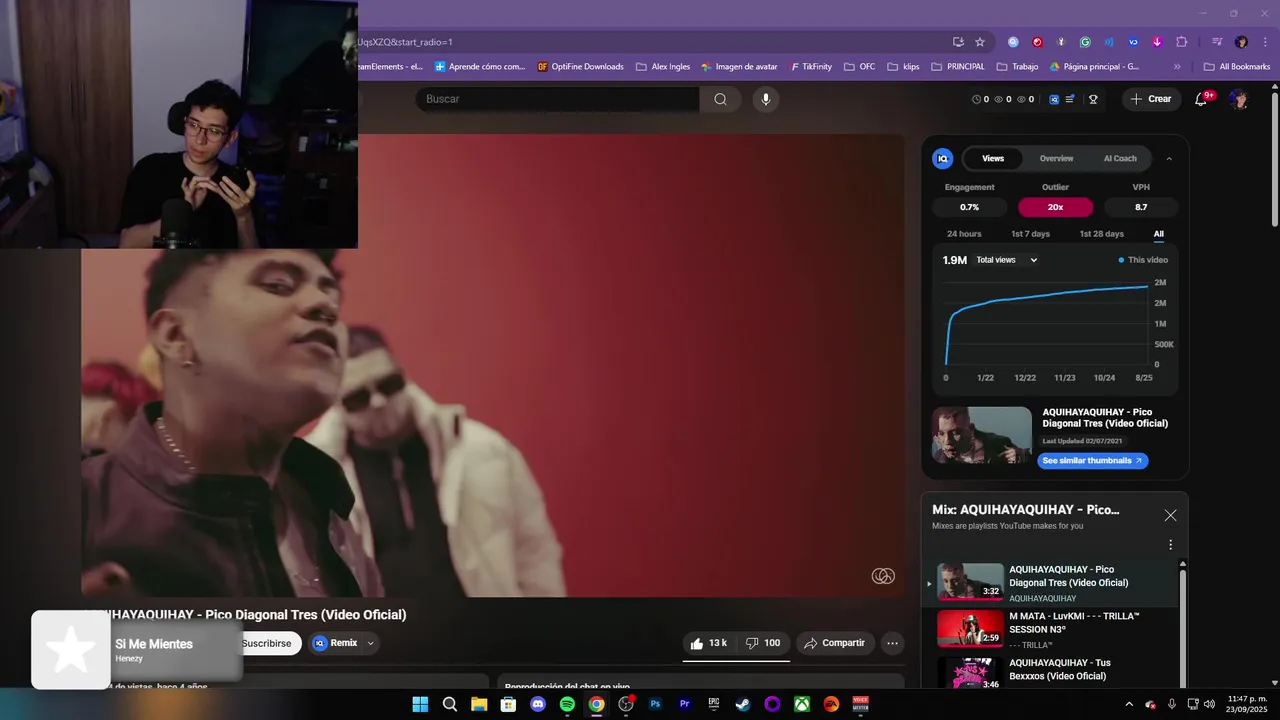Screen dimensions: 1280x720
Task: Click the video watermark icon in player
Action: (x=883, y=575)
